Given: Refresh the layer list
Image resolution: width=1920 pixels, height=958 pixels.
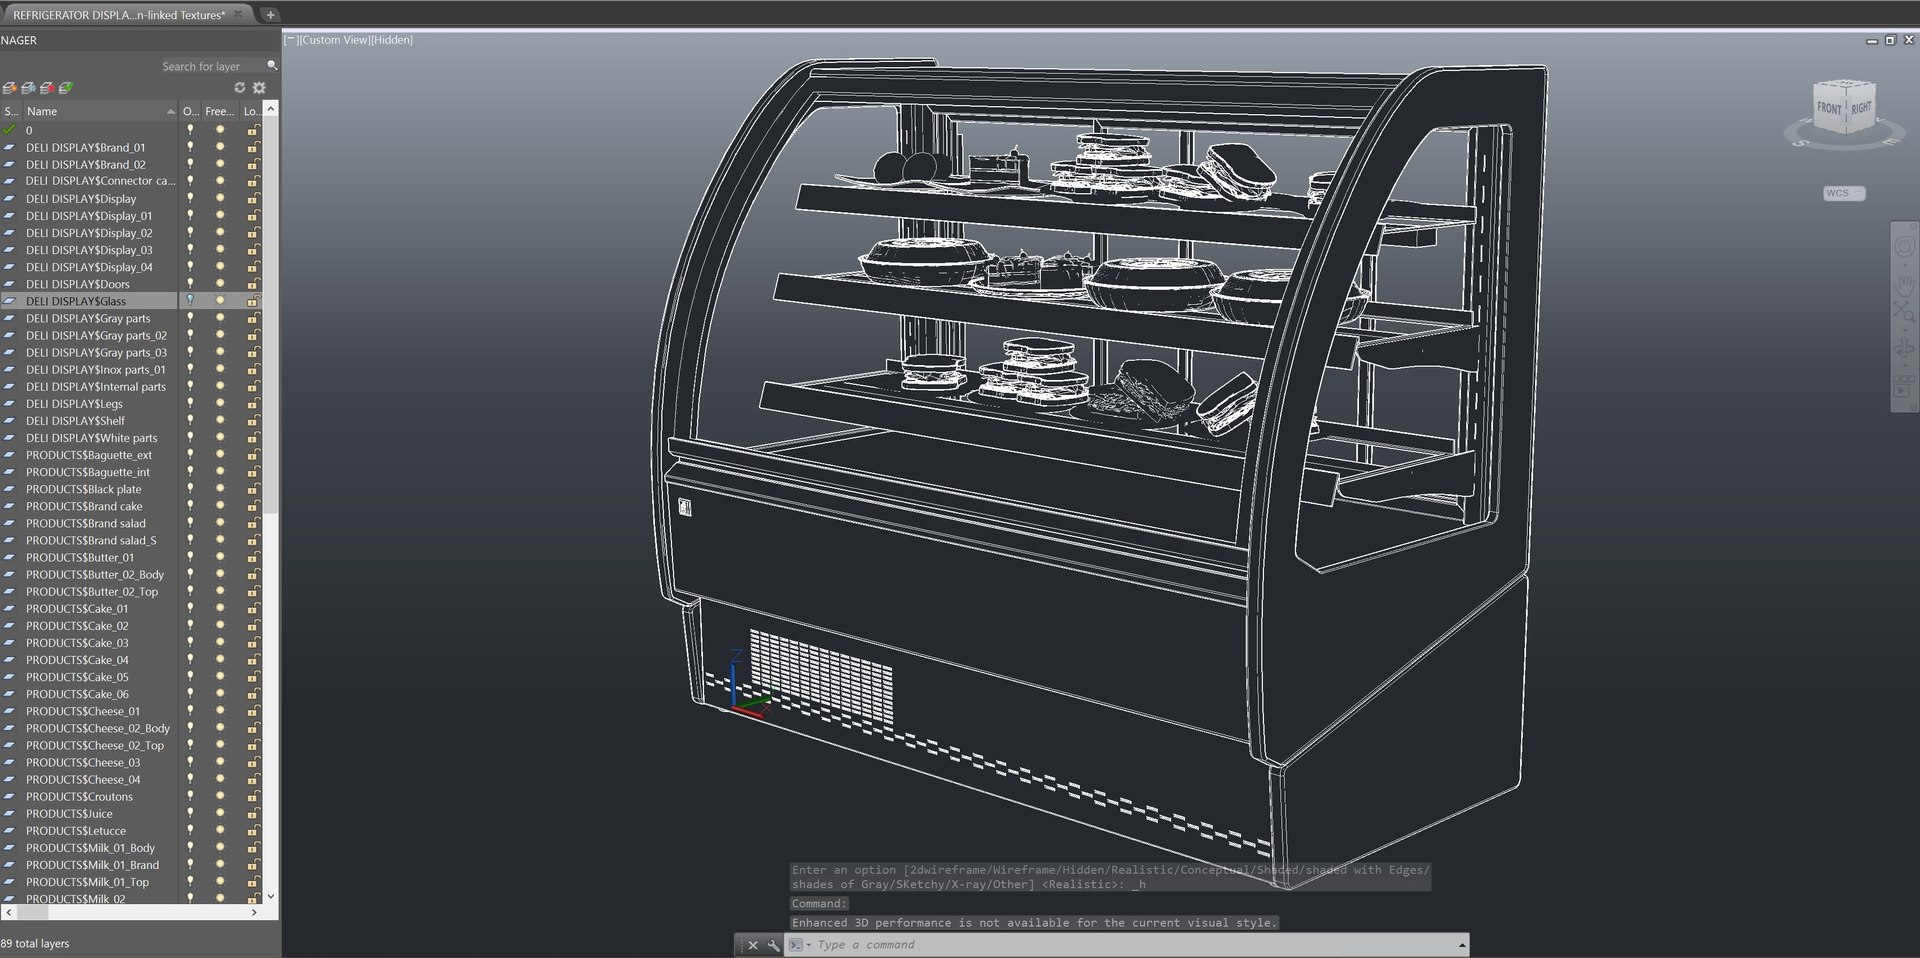Looking at the screenshot, I should (x=239, y=88).
